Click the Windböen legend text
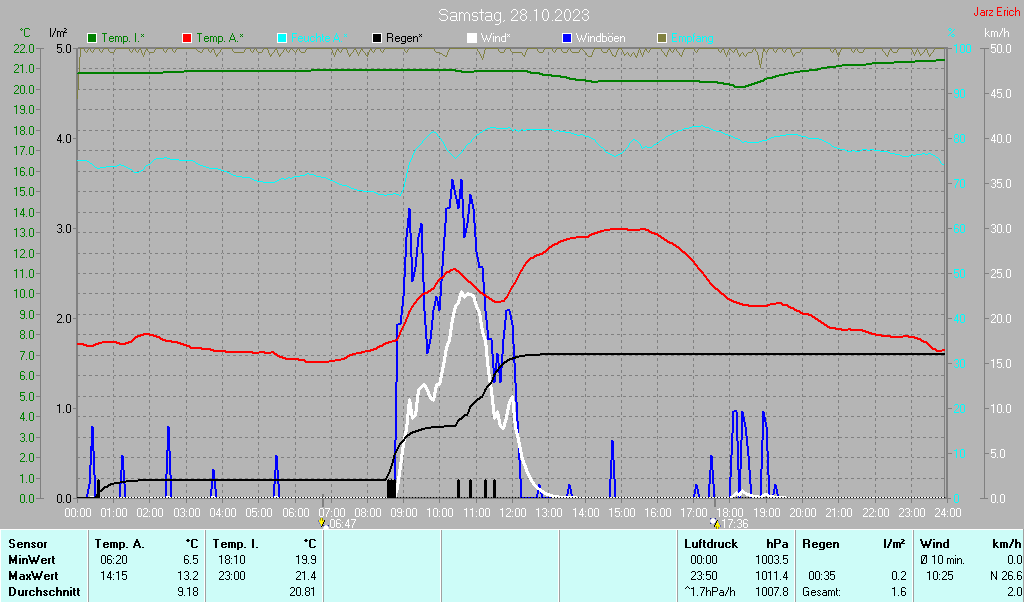The width and height of the screenshot is (1024, 602). click(600, 38)
